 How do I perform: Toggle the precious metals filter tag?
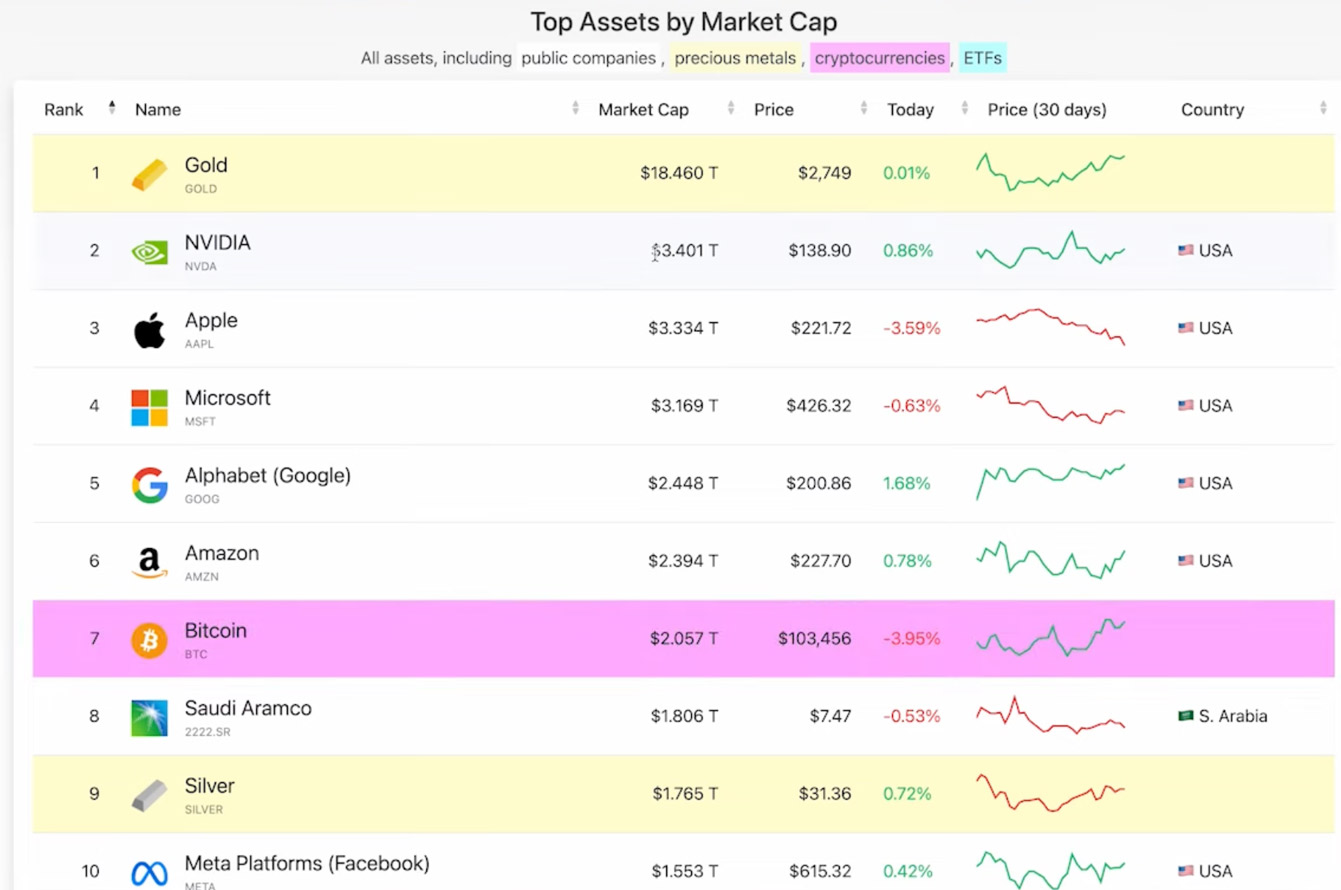735,58
